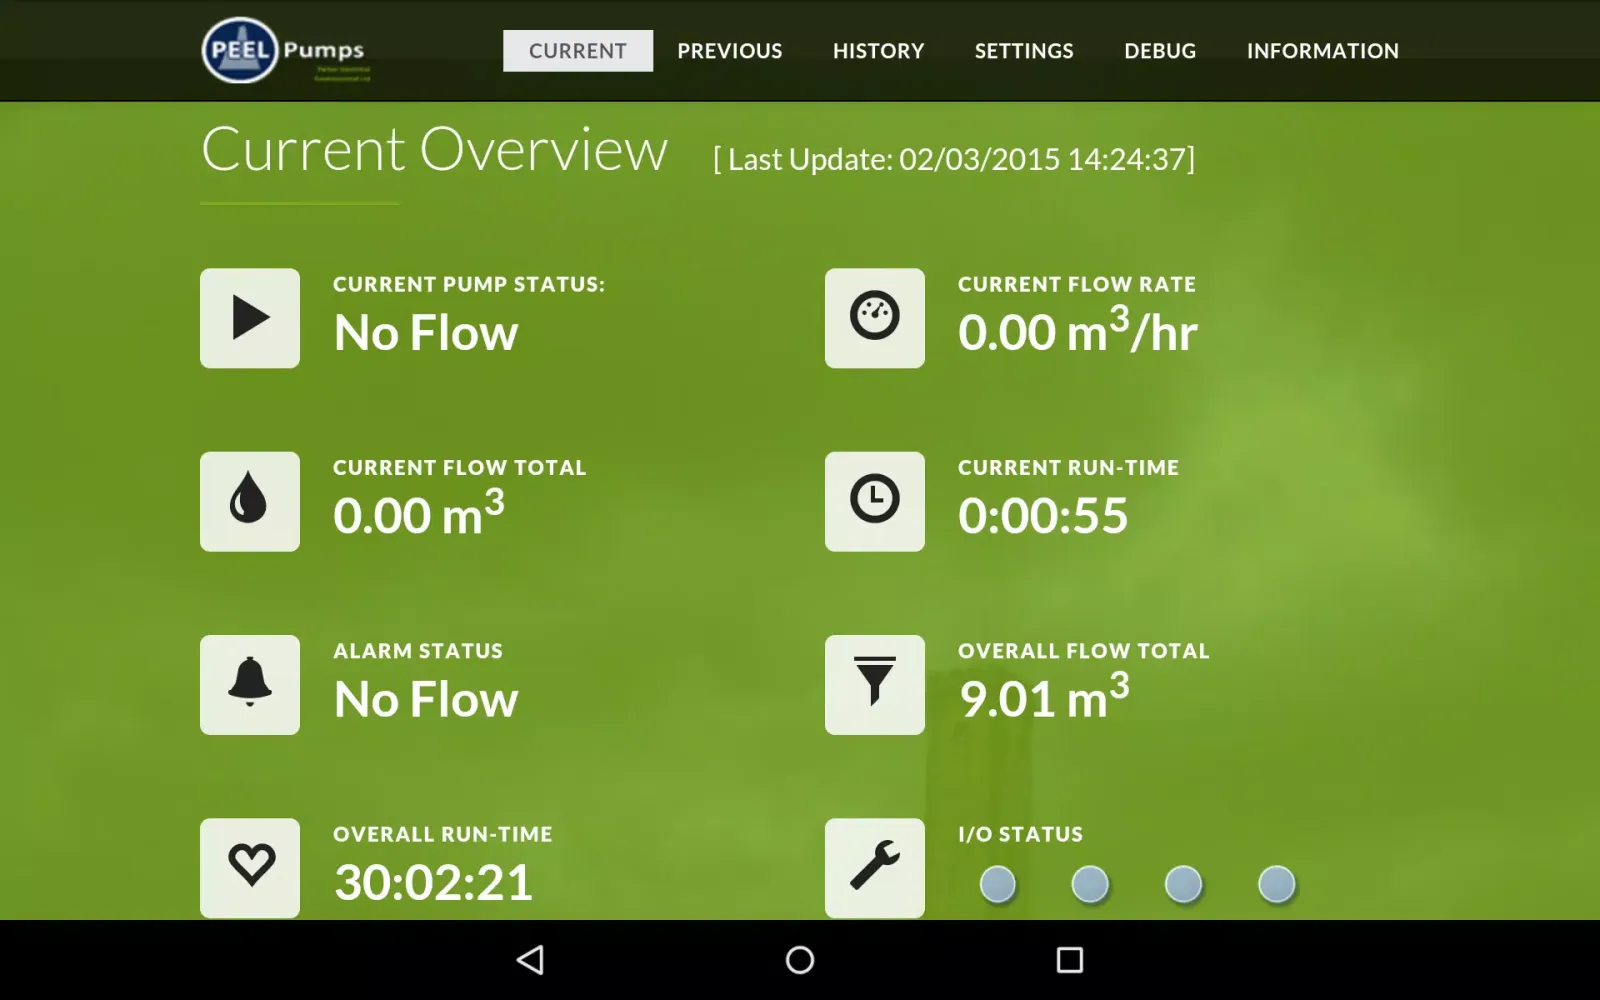
Task: Tap the Android back button
Action: pos(530,960)
